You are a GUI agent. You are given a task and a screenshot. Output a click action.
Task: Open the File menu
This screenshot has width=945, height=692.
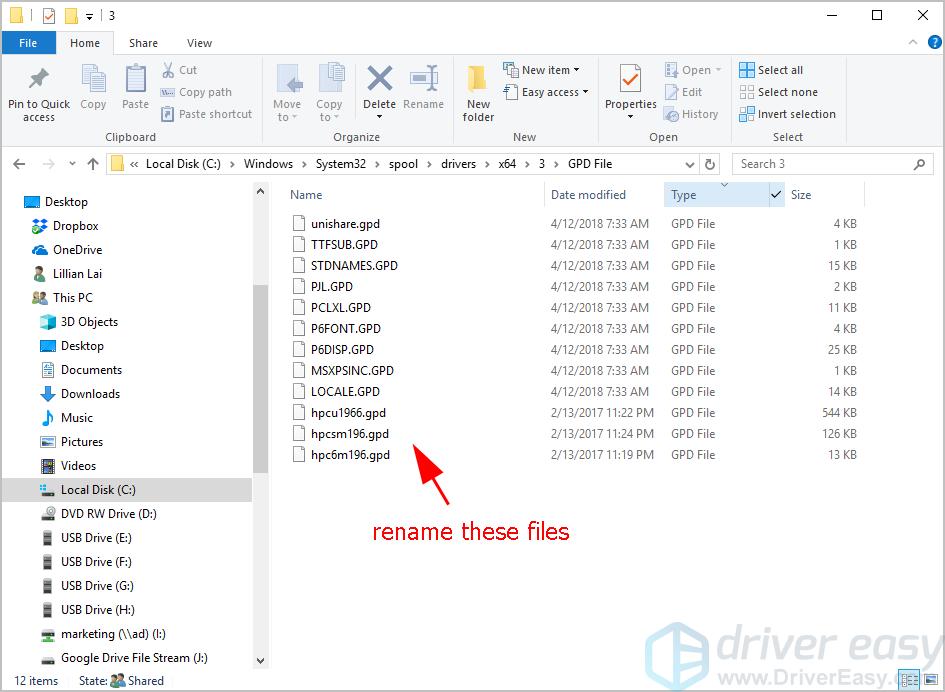click(28, 42)
